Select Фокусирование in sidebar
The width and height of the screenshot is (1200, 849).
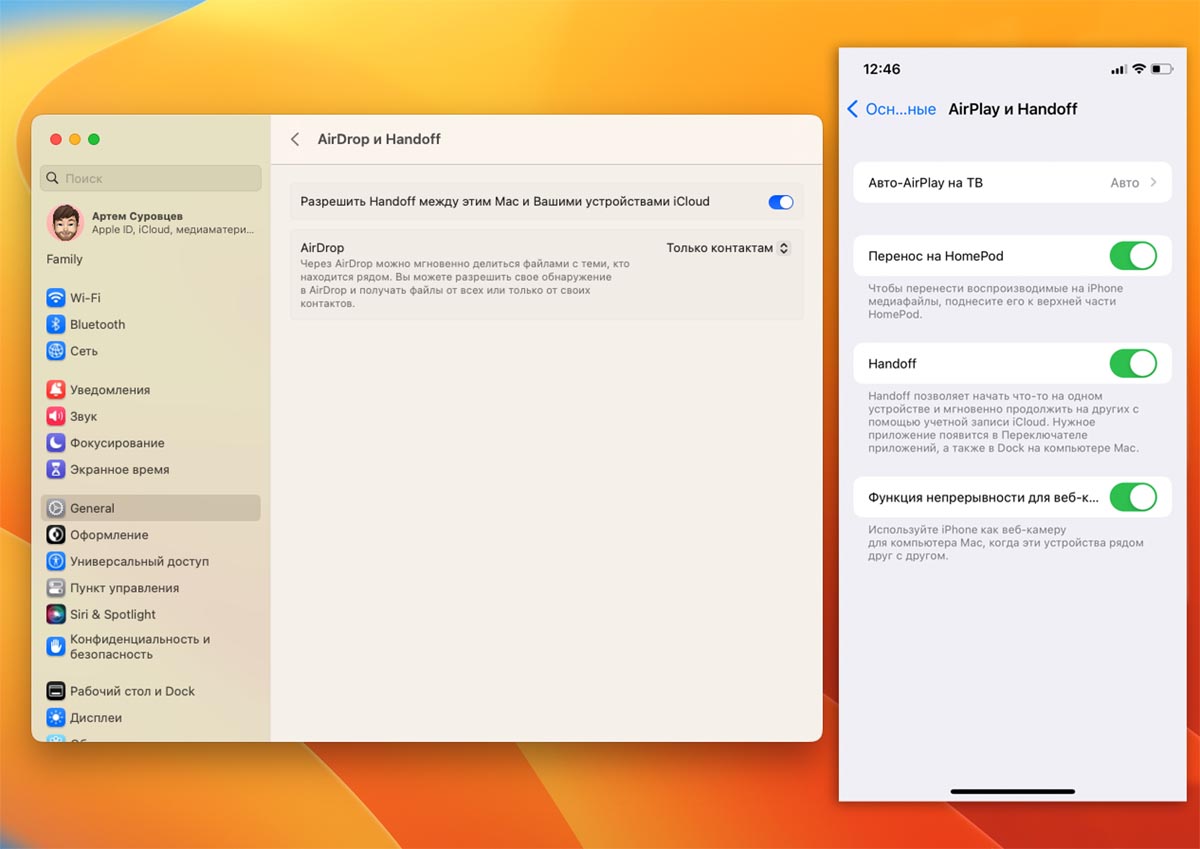point(151,443)
